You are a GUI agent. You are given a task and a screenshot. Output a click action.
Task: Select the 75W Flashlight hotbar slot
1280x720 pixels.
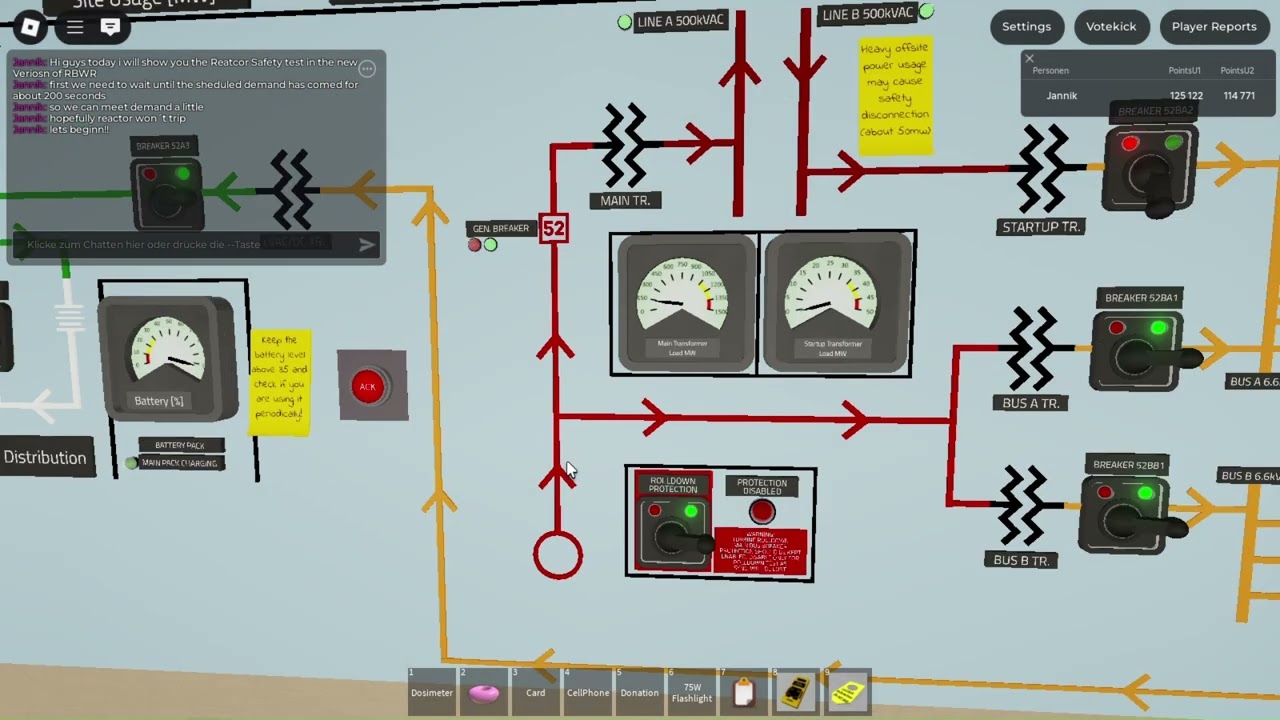click(692, 692)
